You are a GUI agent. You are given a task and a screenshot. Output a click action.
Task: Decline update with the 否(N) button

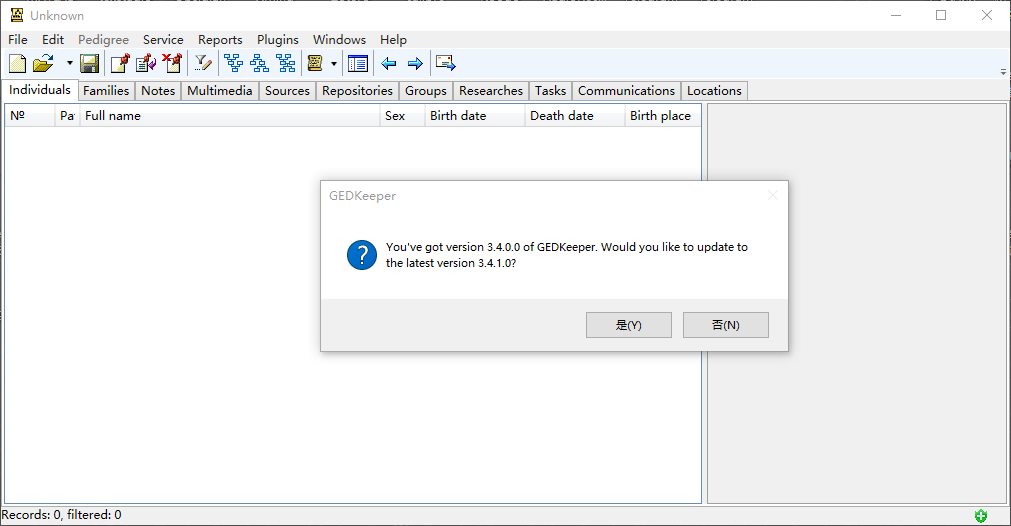pos(725,325)
